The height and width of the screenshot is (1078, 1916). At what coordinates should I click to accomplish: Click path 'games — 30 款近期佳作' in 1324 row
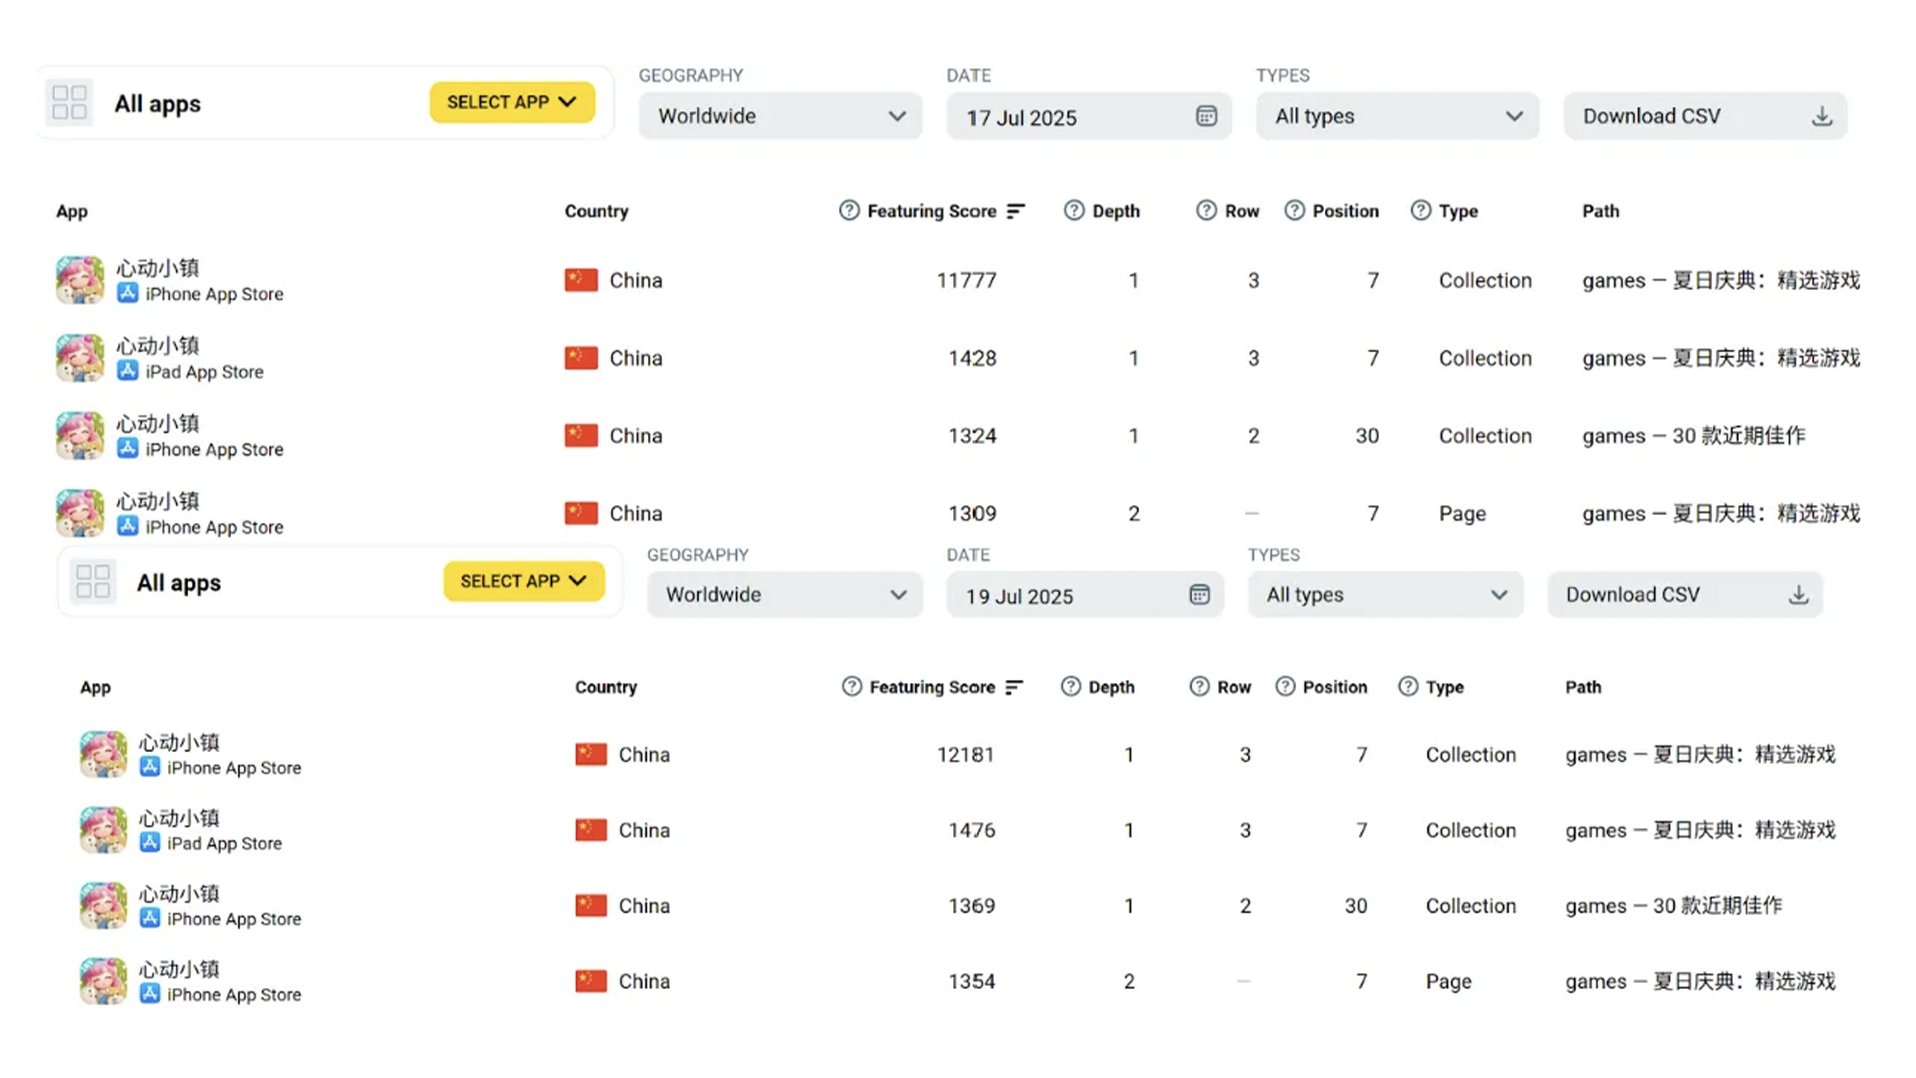click(1693, 436)
